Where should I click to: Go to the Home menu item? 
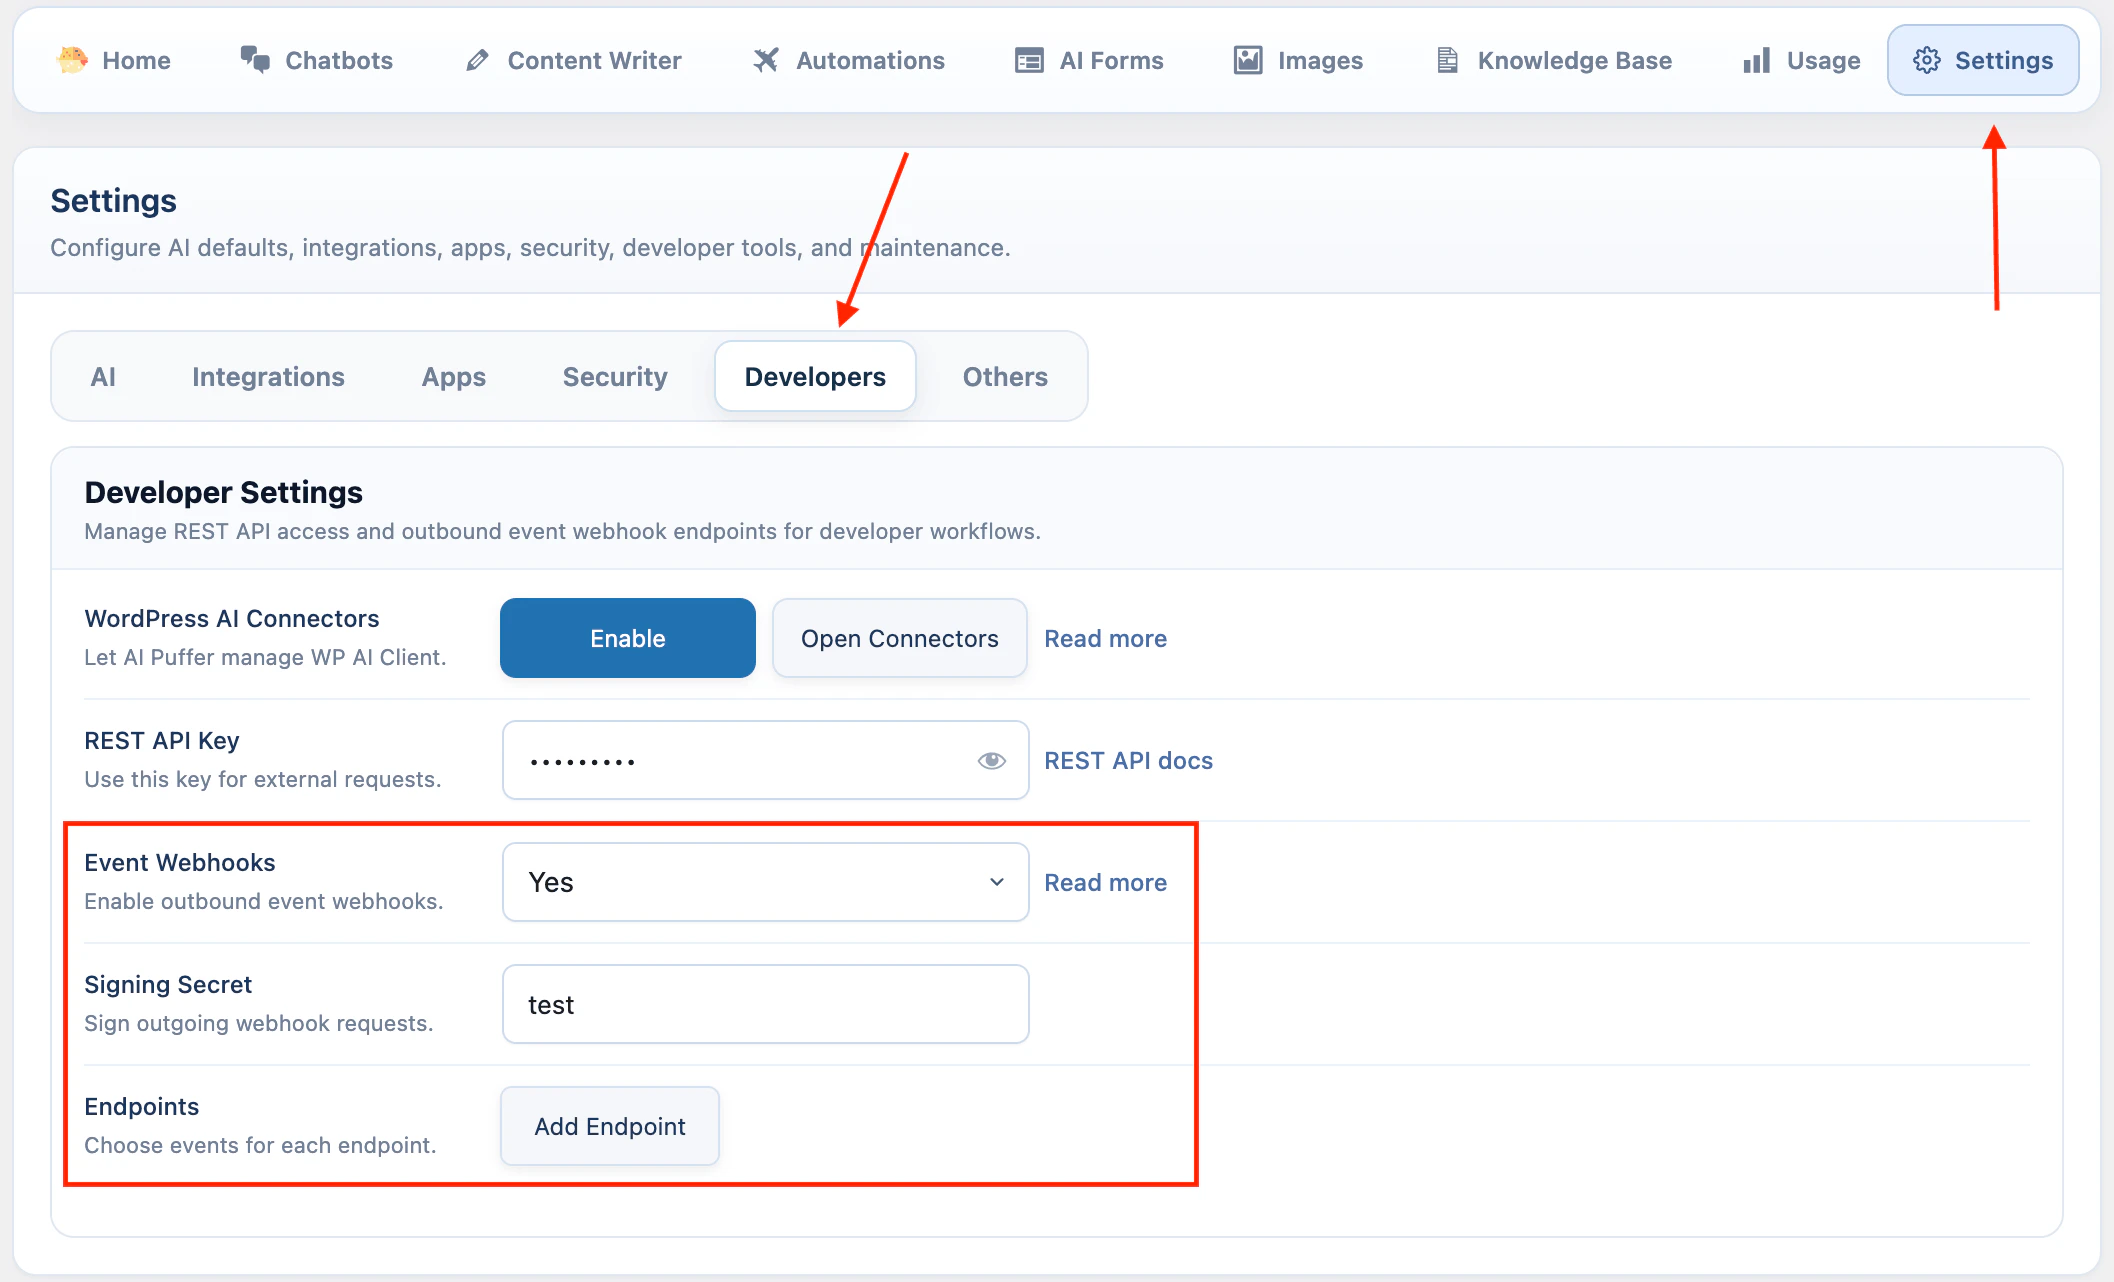click(x=114, y=60)
